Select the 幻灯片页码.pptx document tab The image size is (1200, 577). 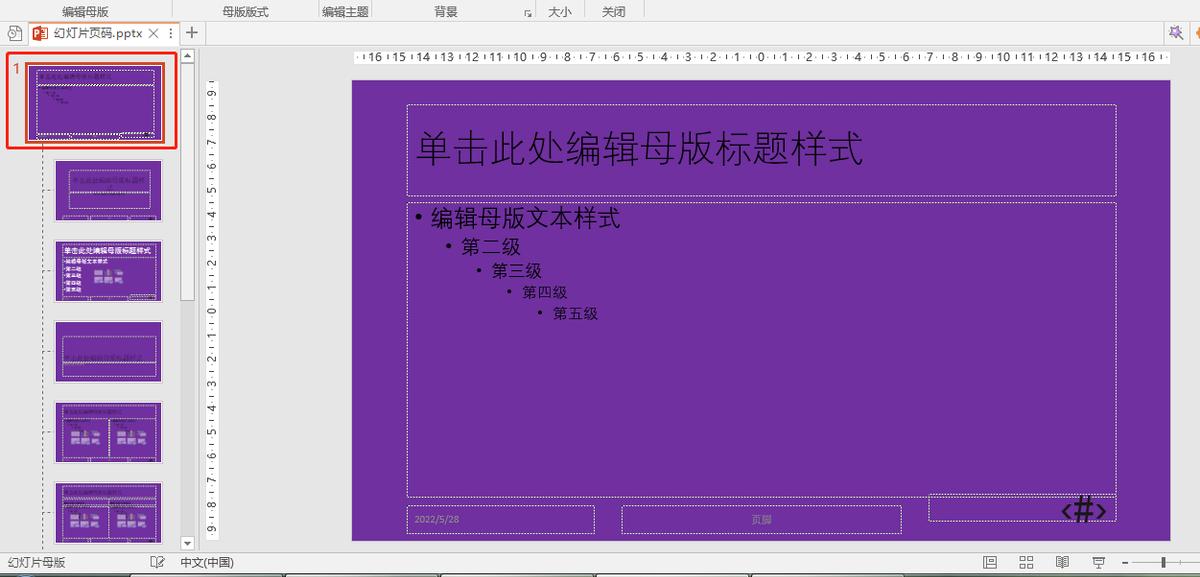[x=96, y=32]
